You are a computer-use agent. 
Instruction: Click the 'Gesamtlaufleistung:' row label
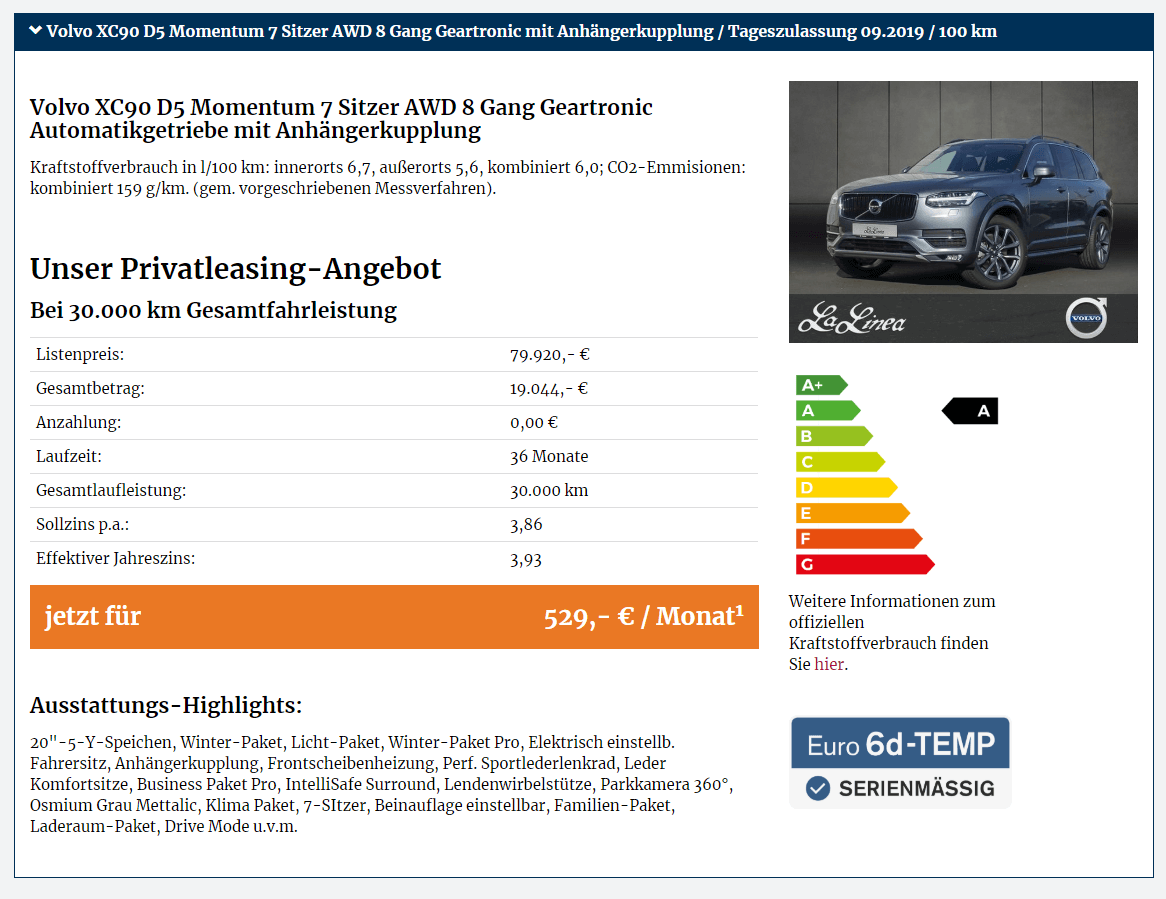pyautogui.click(x=111, y=491)
